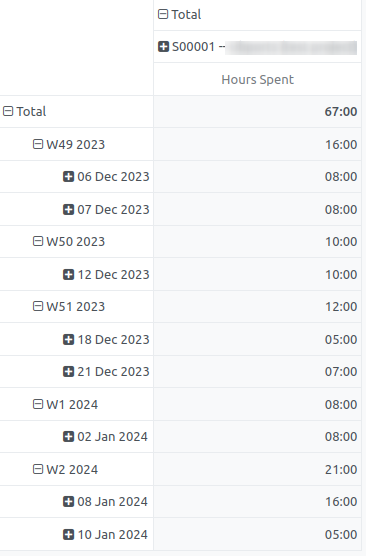Expand the 08 Jan 2024 plus icon
Image resolution: width=366 pixels, height=556 pixels.
coord(68,502)
